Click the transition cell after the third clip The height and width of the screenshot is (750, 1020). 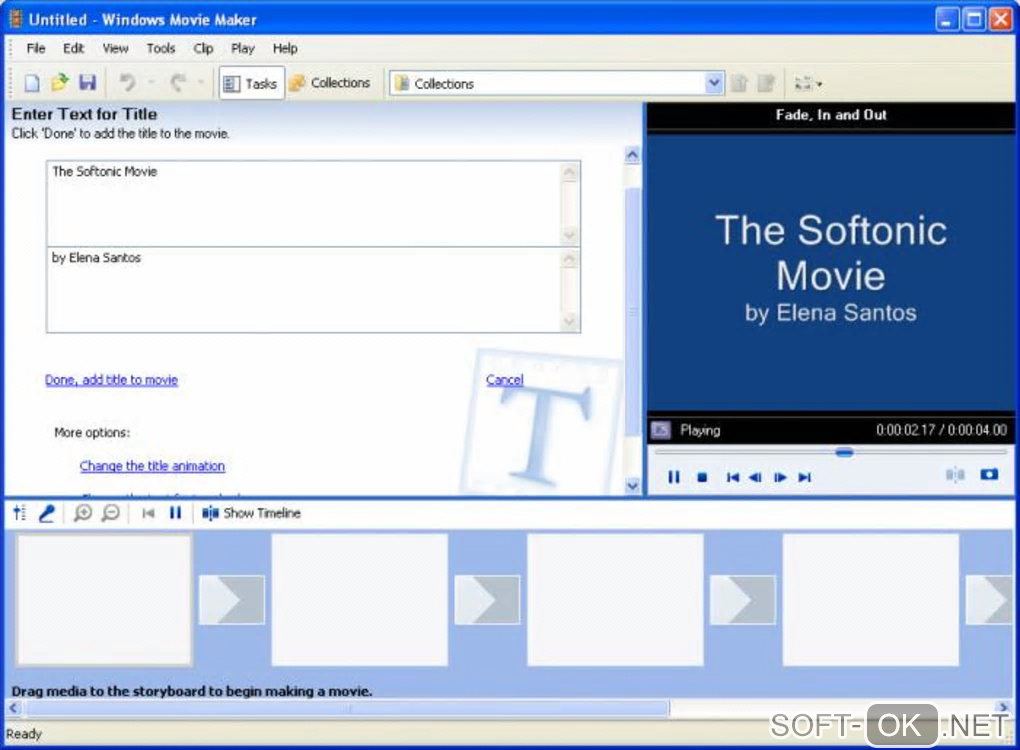(743, 600)
